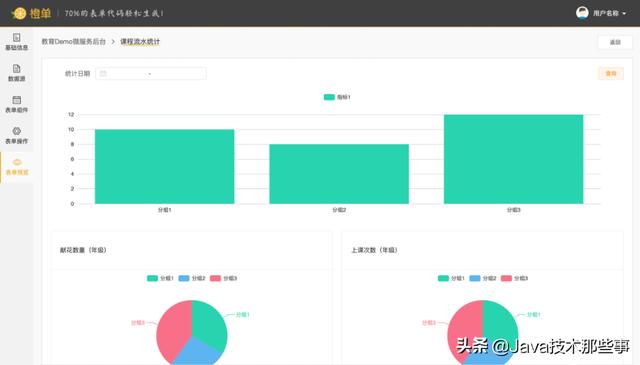Open the 统计日期 date range field

151,73
